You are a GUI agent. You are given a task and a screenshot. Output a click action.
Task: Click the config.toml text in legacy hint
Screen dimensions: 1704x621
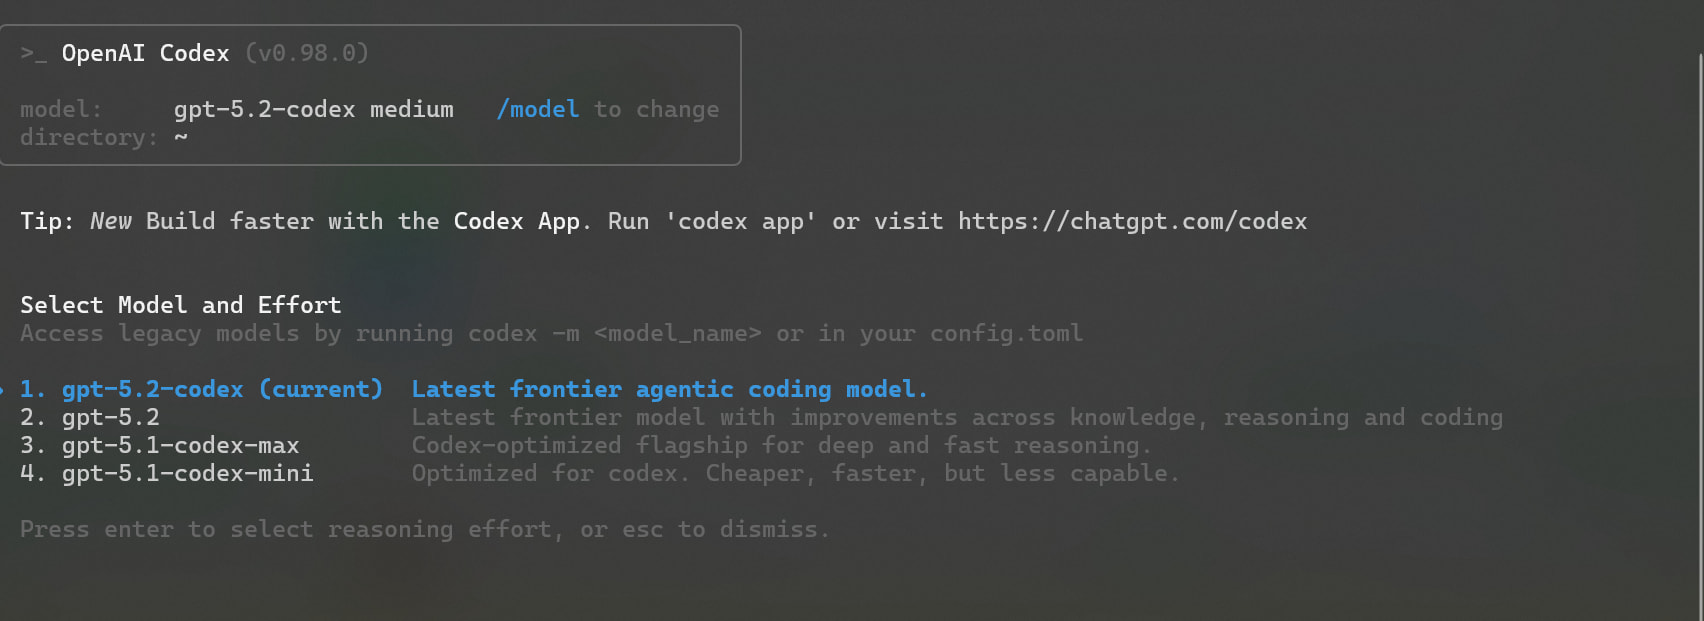(x=1006, y=333)
